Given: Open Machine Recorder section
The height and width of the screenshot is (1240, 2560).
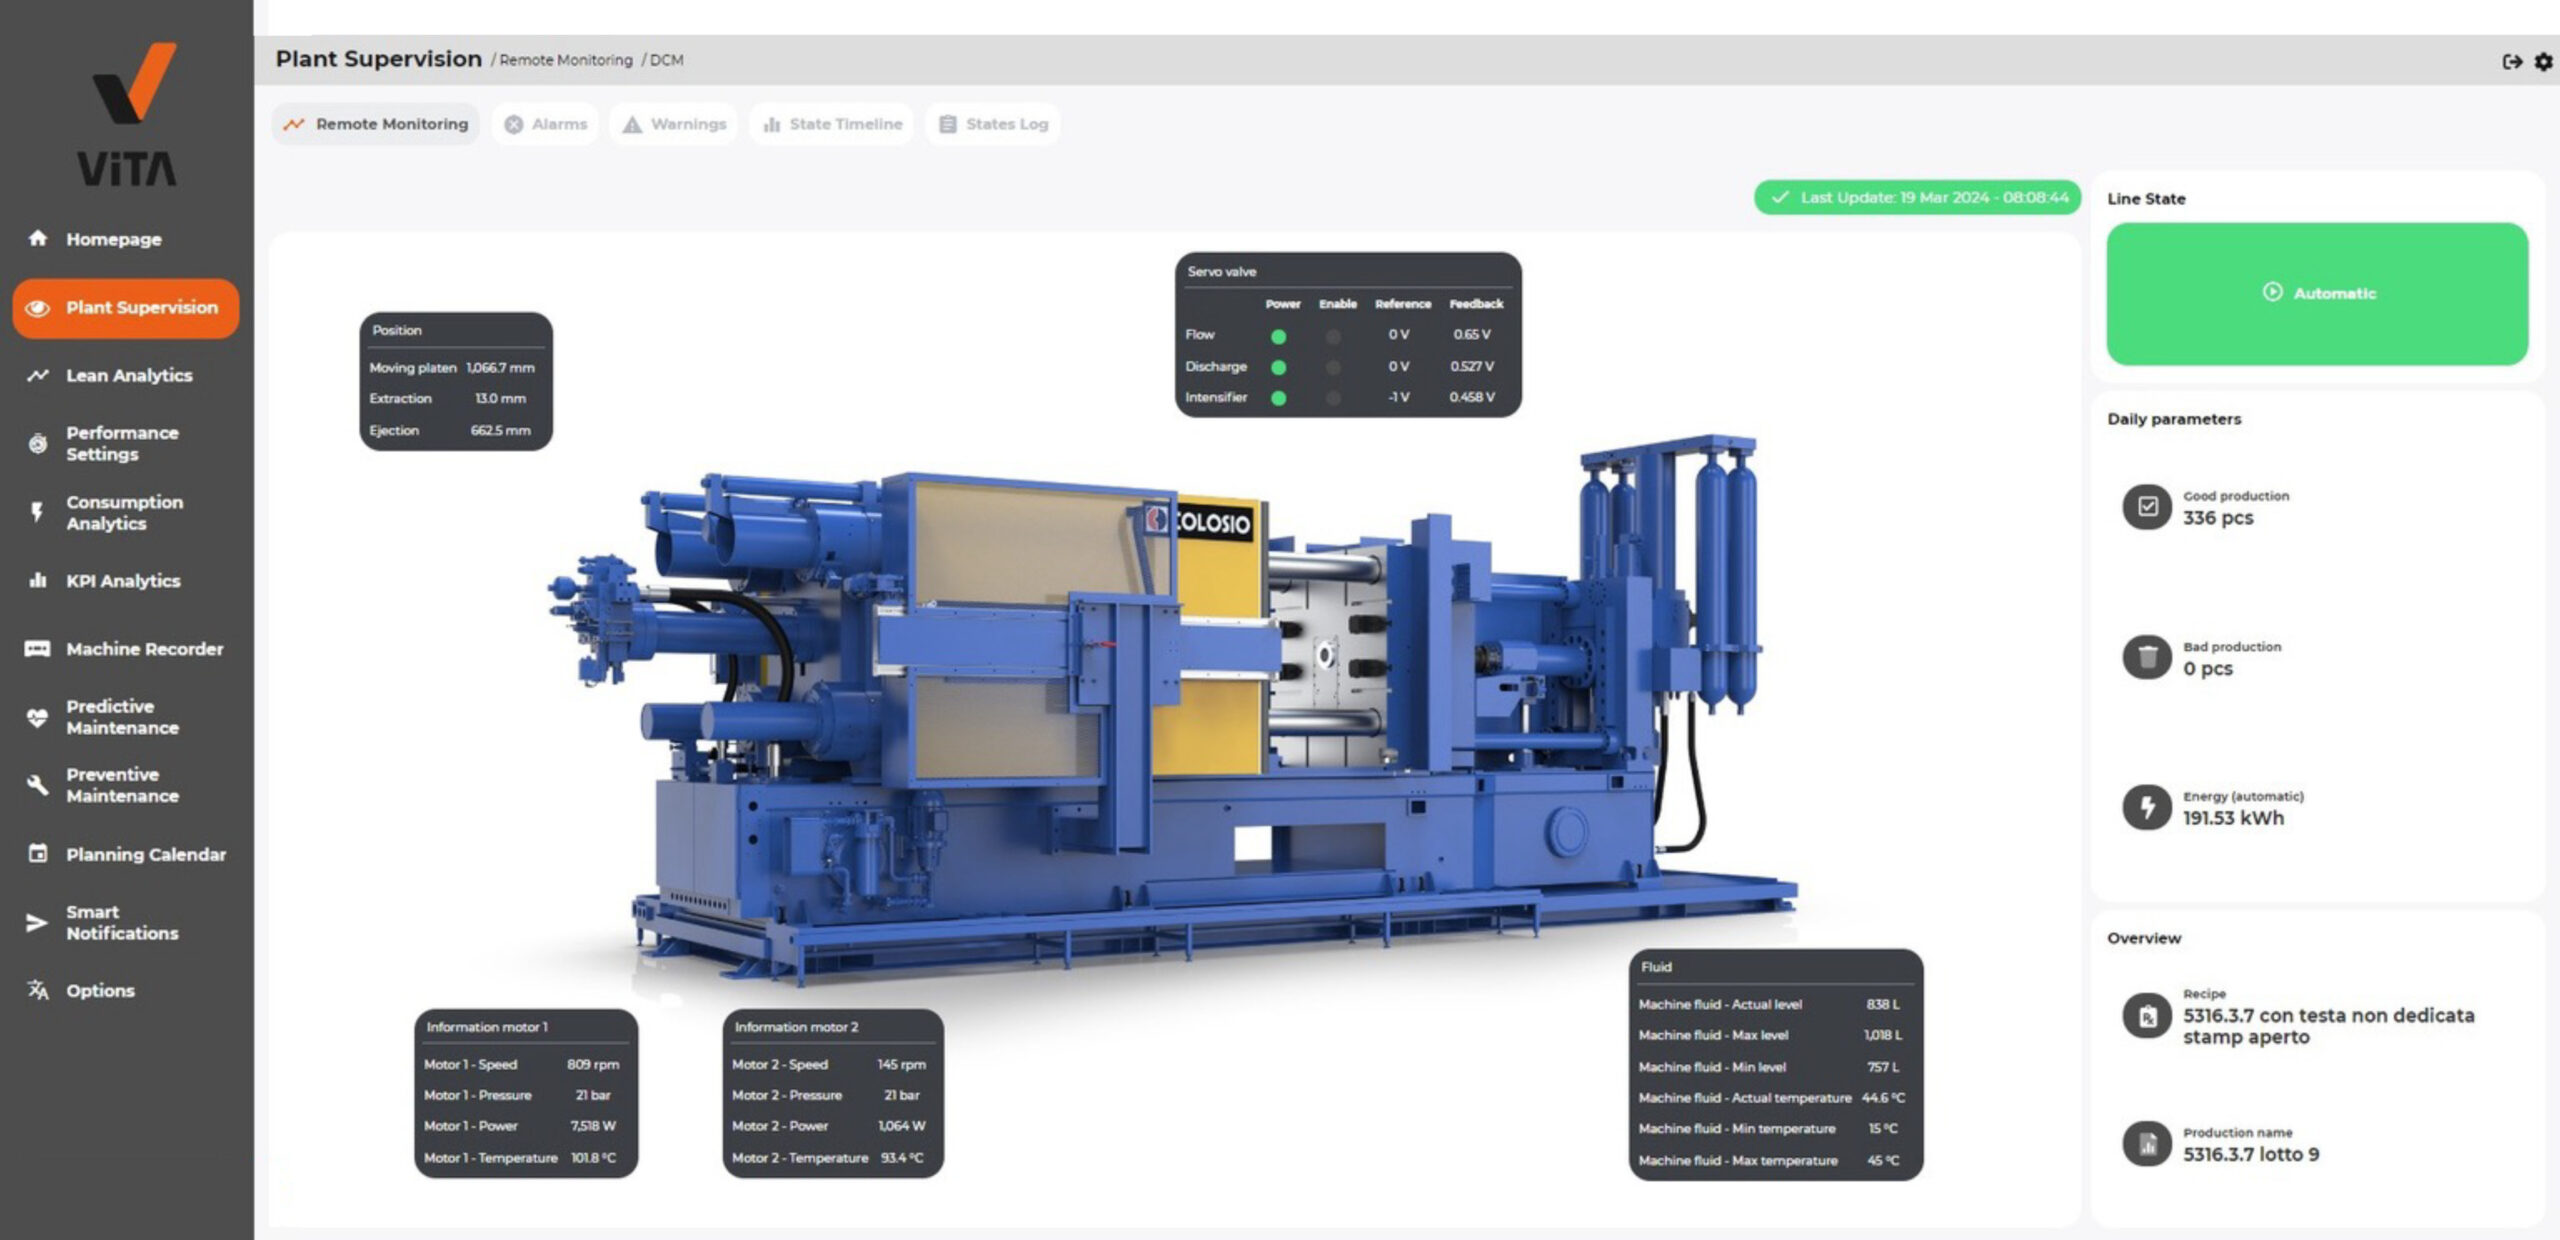Looking at the screenshot, I should (145, 649).
